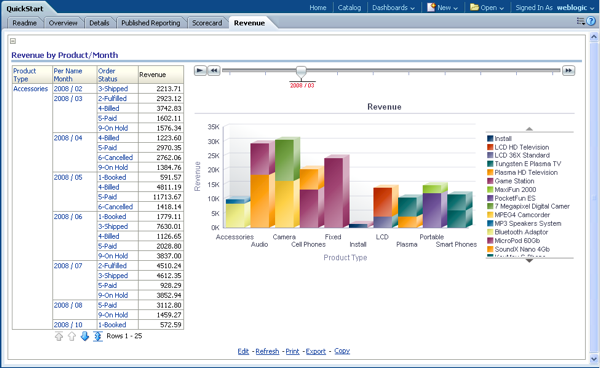Switch to the Details tab
The width and height of the screenshot is (600, 368).
coord(99,23)
